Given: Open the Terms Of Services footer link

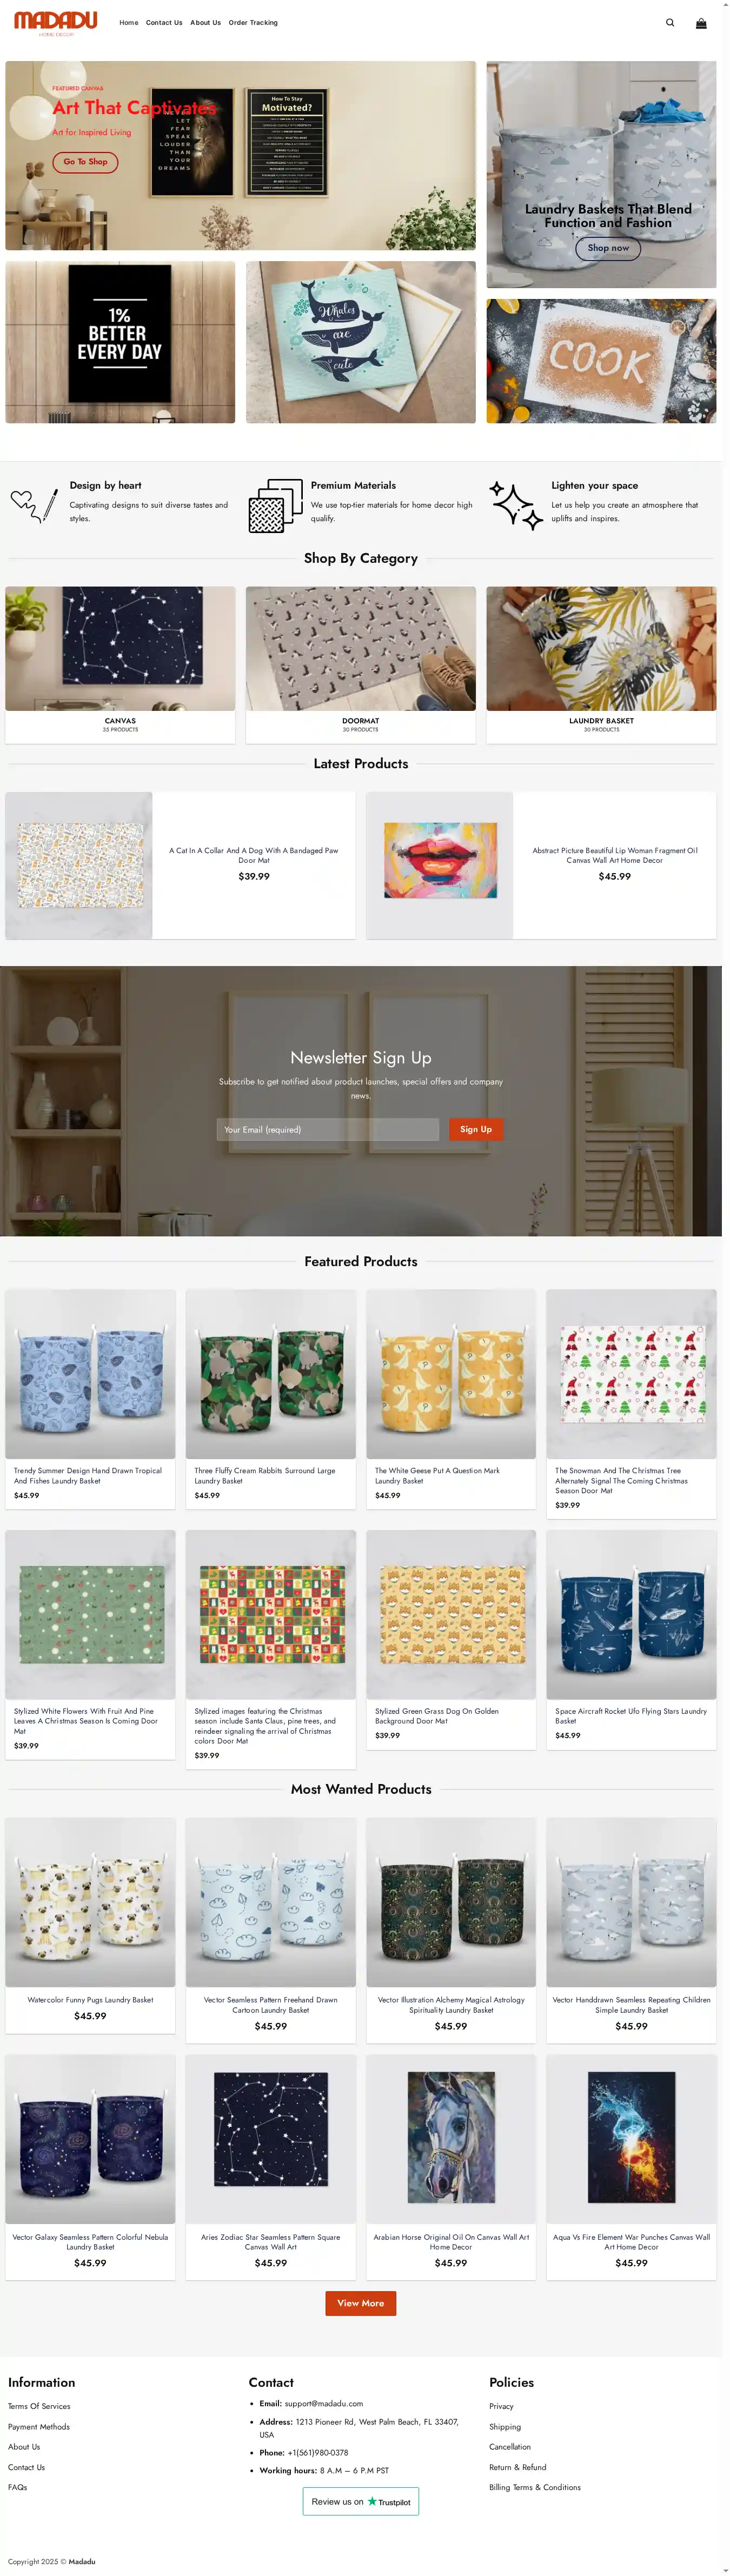Looking at the screenshot, I should coord(39,2406).
